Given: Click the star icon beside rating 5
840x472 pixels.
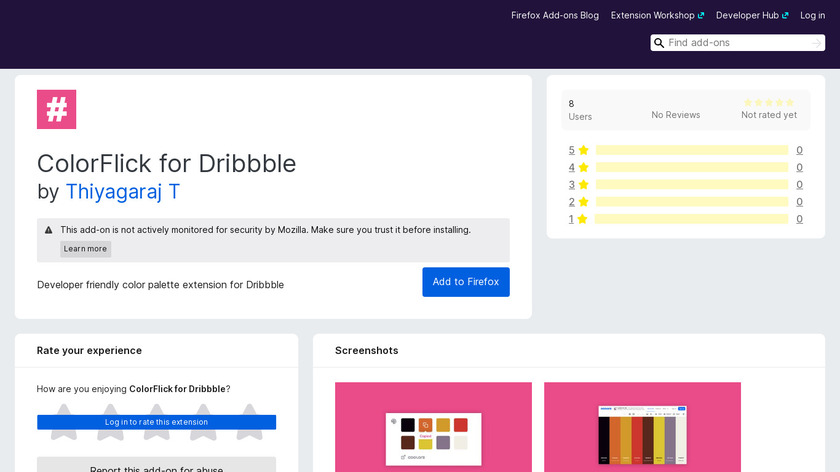Looking at the screenshot, I should pyautogui.click(x=583, y=150).
